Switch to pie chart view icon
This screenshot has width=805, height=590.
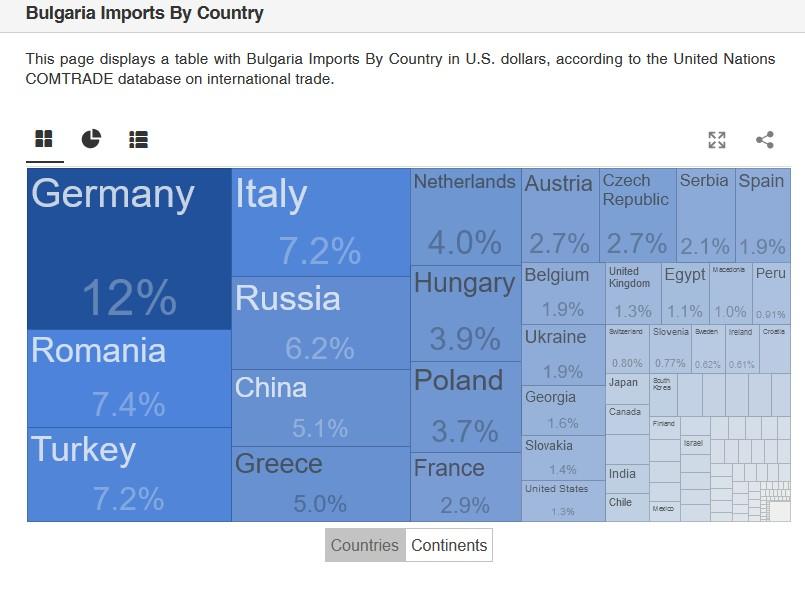pos(91,139)
